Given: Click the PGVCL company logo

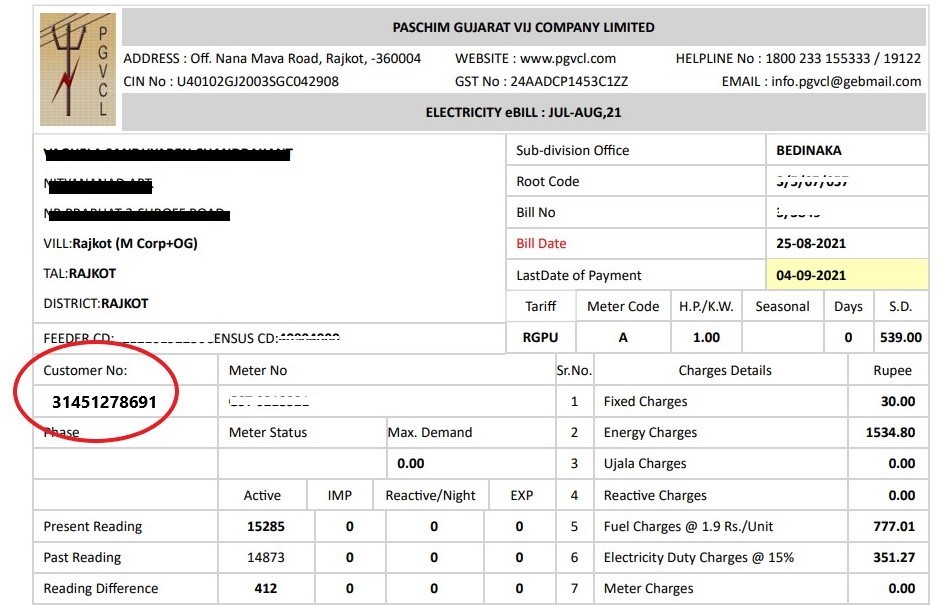Looking at the screenshot, I should point(78,69).
